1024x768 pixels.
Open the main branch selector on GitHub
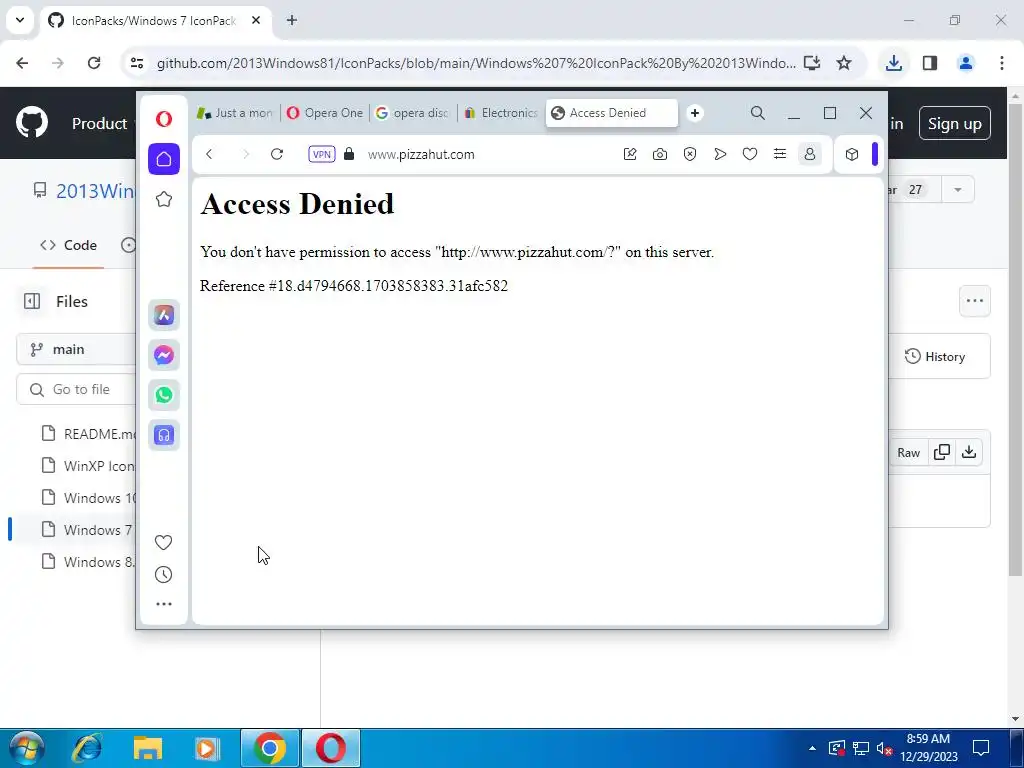tap(76, 349)
